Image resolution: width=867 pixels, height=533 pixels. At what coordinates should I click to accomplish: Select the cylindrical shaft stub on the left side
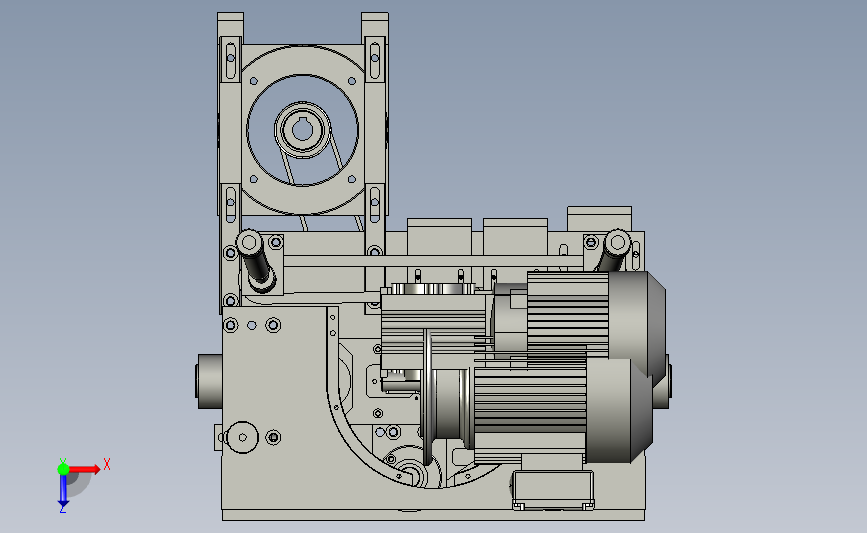point(209,382)
